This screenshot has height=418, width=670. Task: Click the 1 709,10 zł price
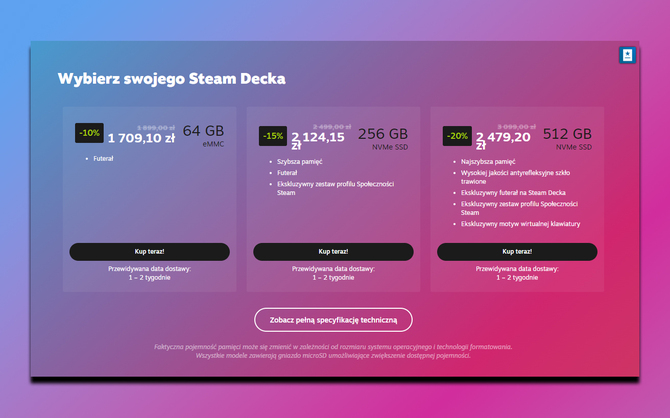pos(141,138)
